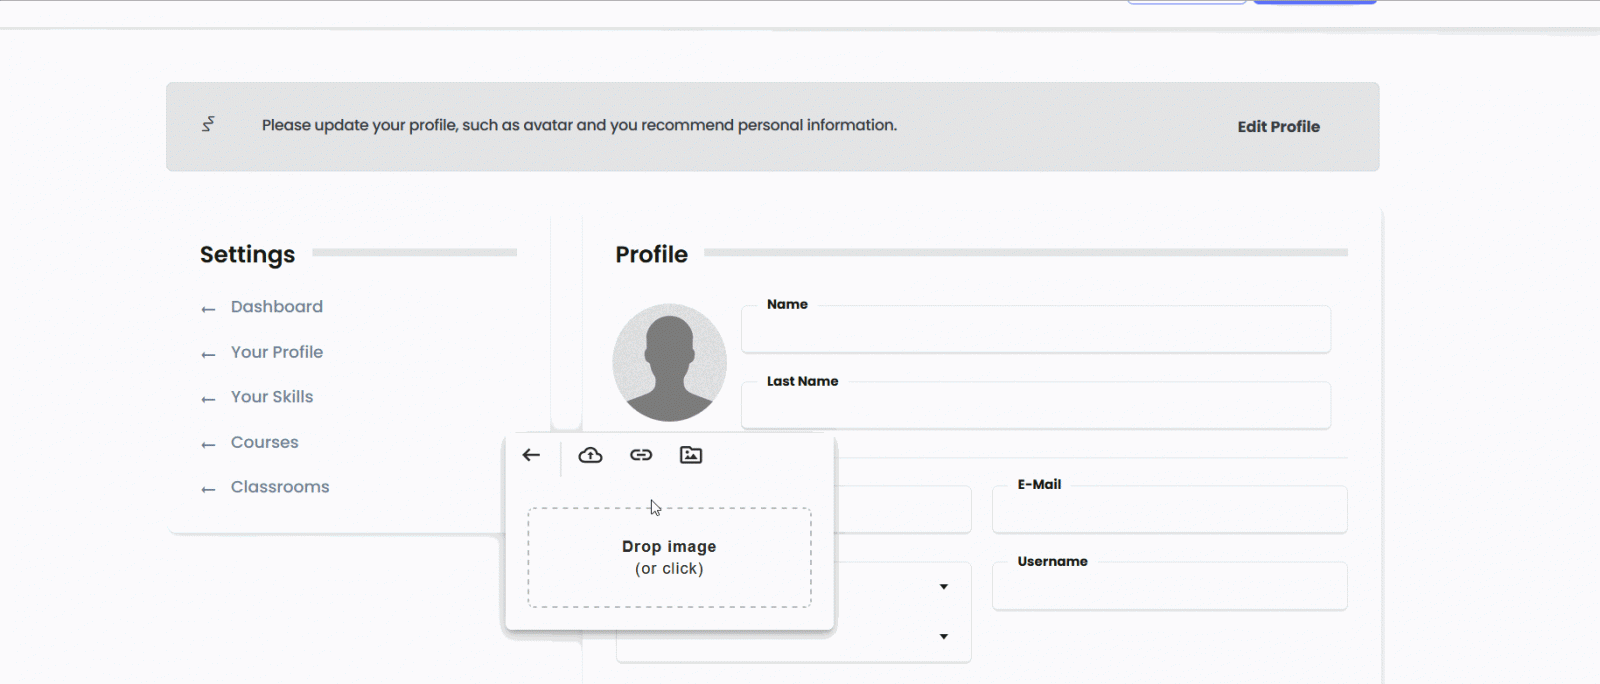Click the back arrow in upload popup
This screenshot has width=1600, height=684.
[531, 455]
